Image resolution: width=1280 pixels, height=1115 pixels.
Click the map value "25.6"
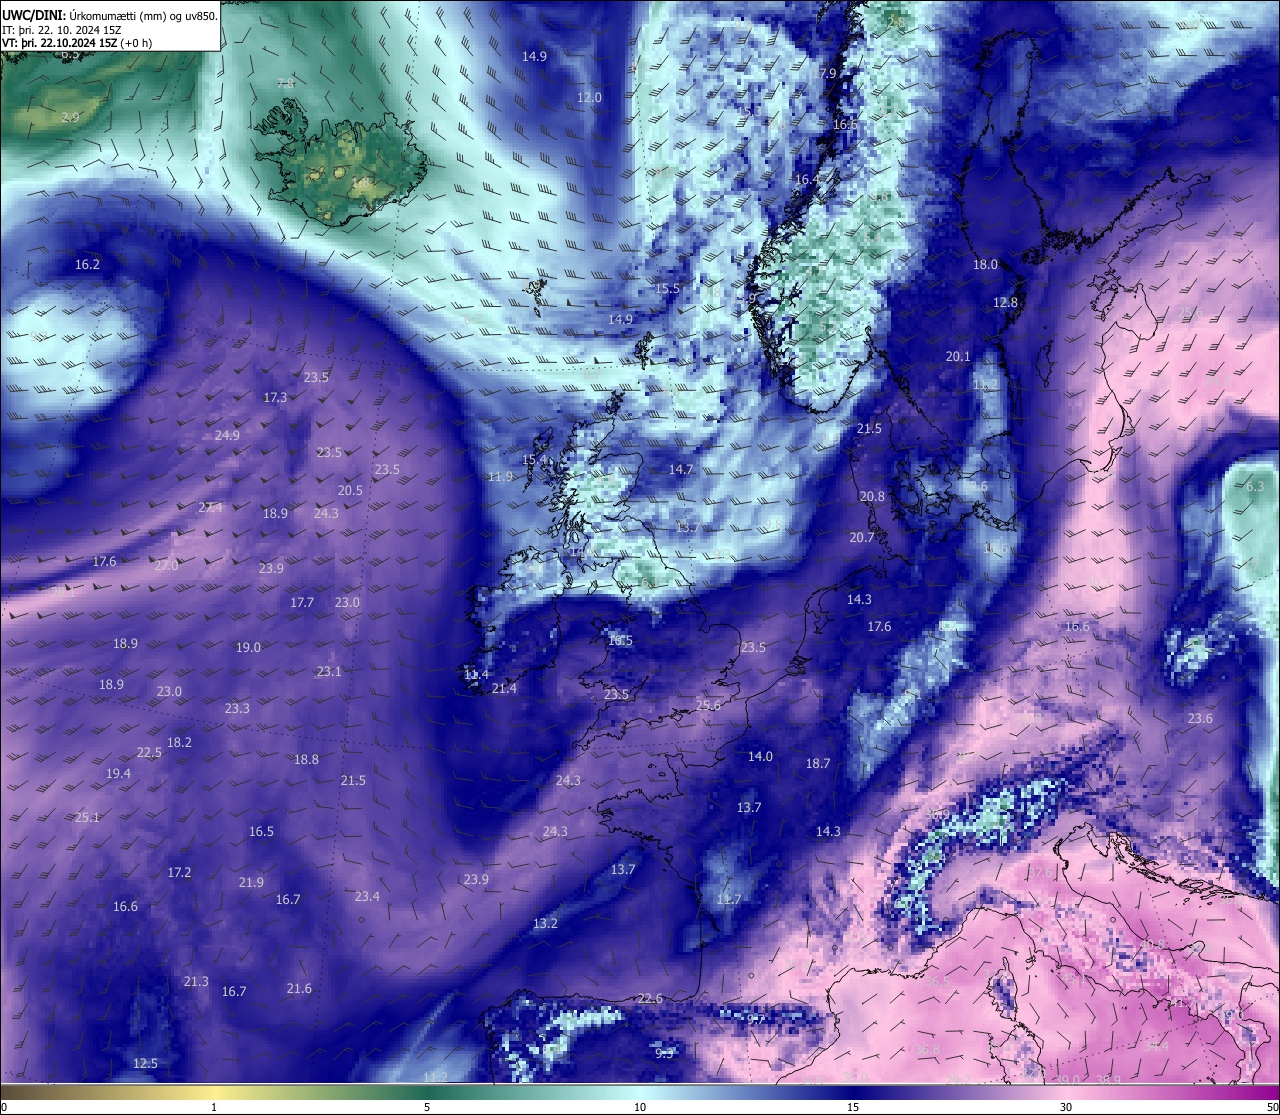708,705
